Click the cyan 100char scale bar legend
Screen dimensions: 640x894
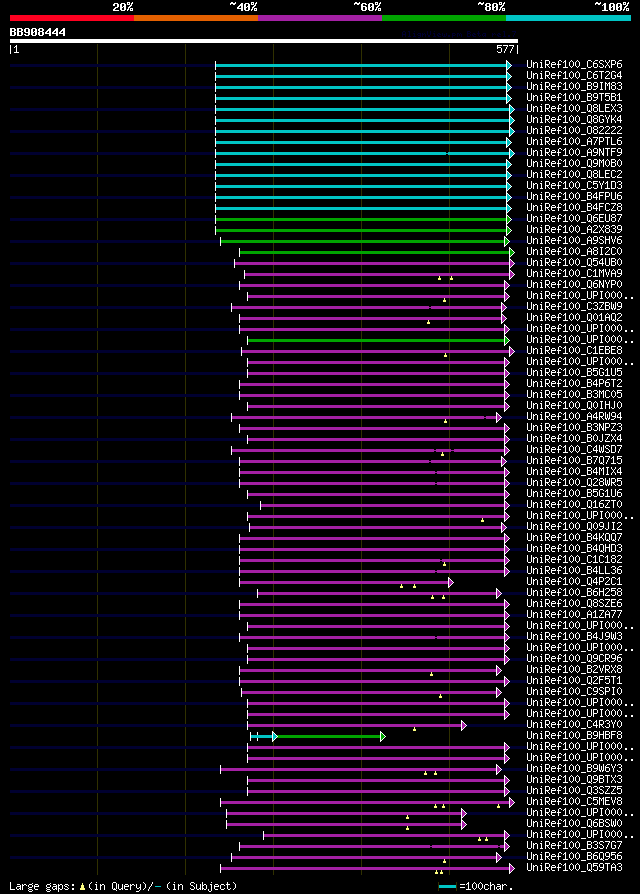click(x=447, y=887)
